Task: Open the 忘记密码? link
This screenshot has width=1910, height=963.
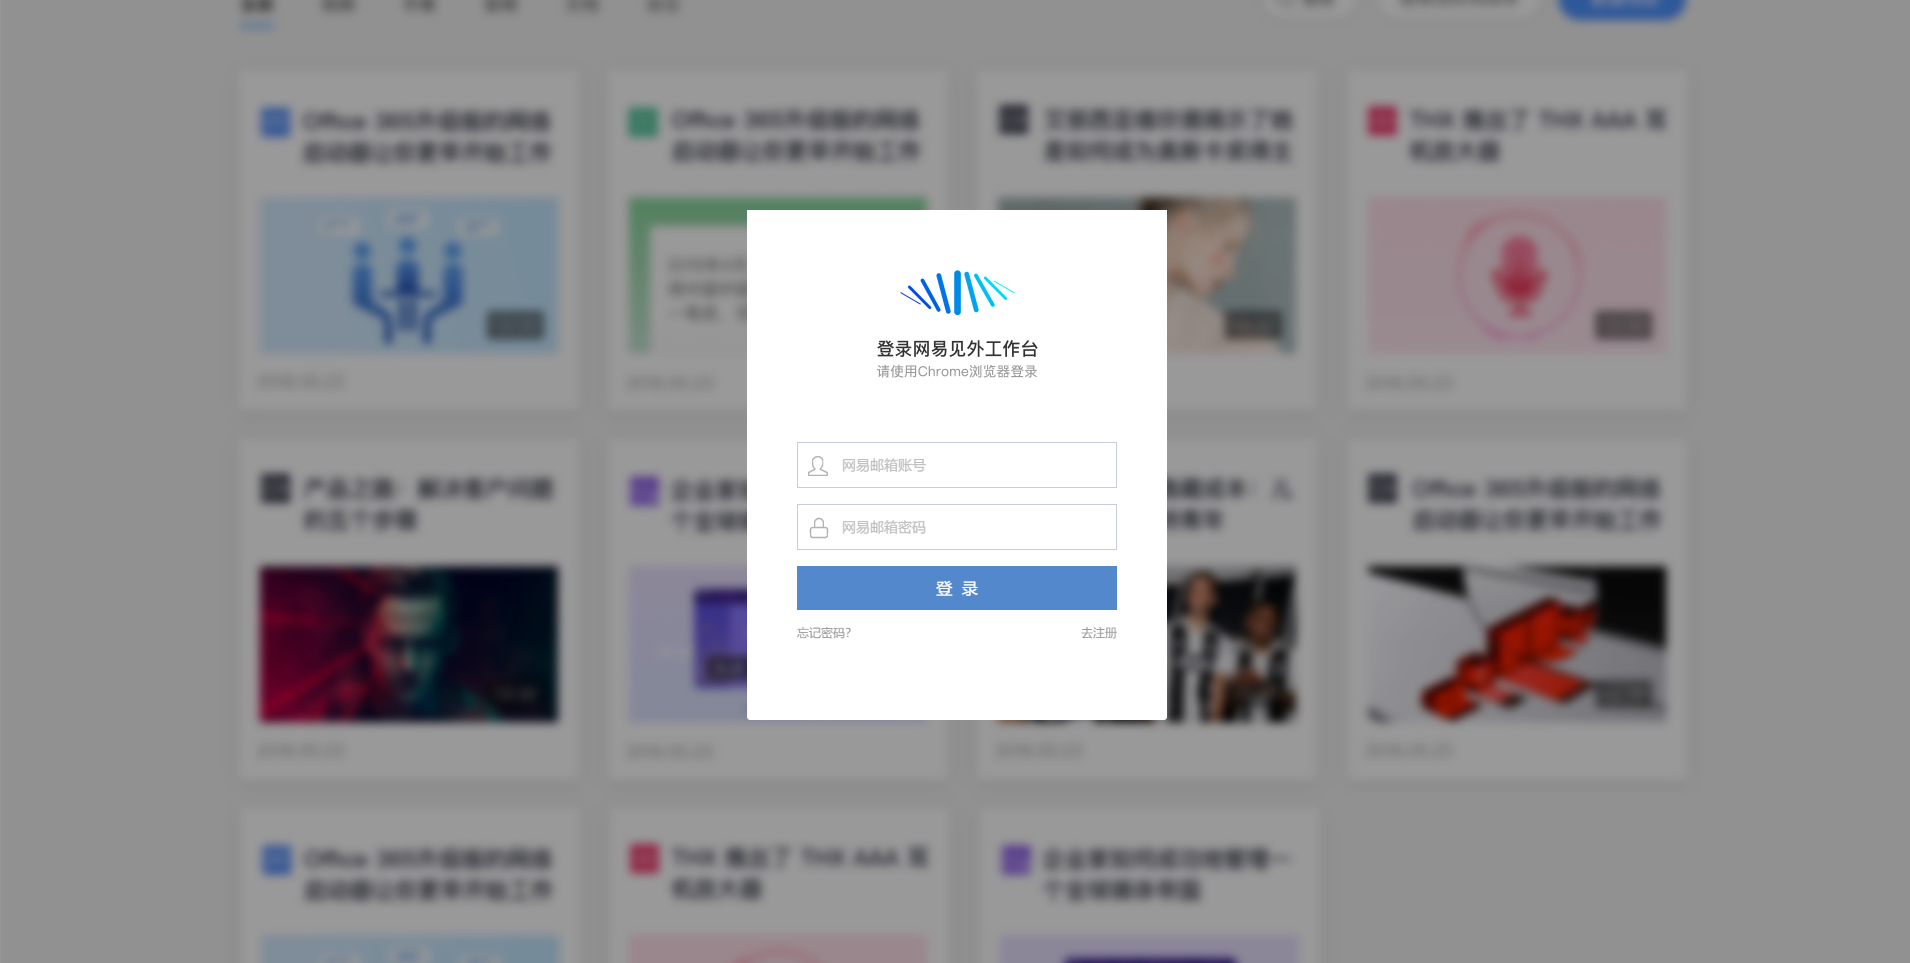Action: pyautogui.click(x=824, y=633)
